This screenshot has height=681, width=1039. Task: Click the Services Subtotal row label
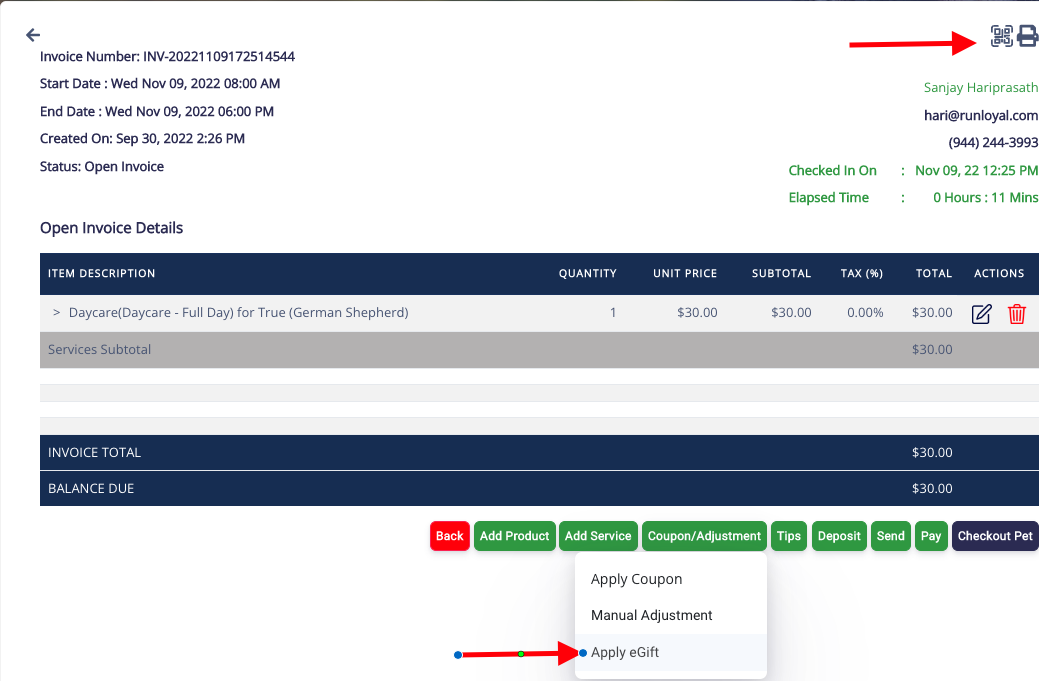[x=99, y=350]
